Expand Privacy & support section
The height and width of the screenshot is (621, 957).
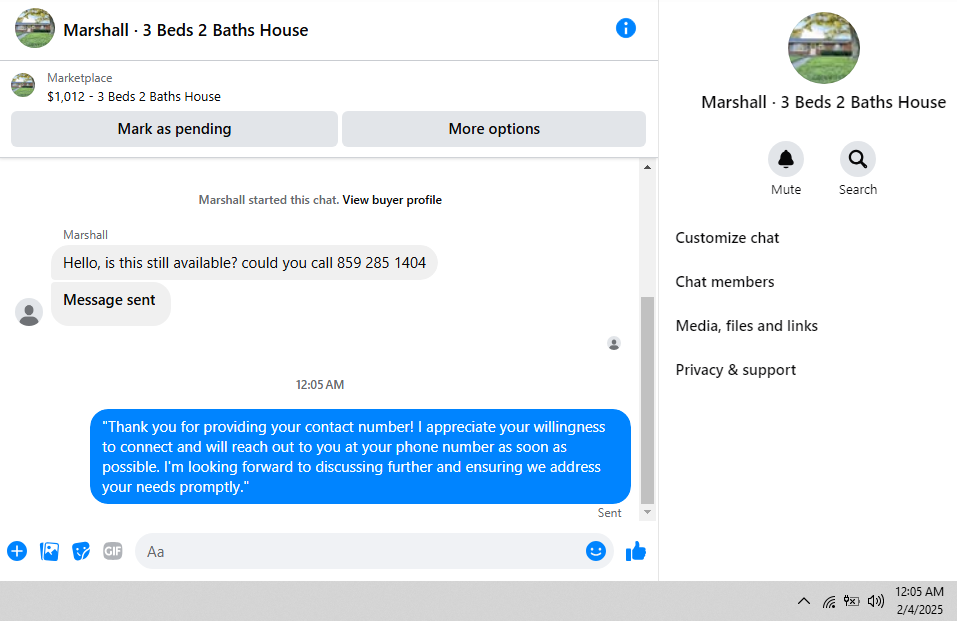click(735, 369)
